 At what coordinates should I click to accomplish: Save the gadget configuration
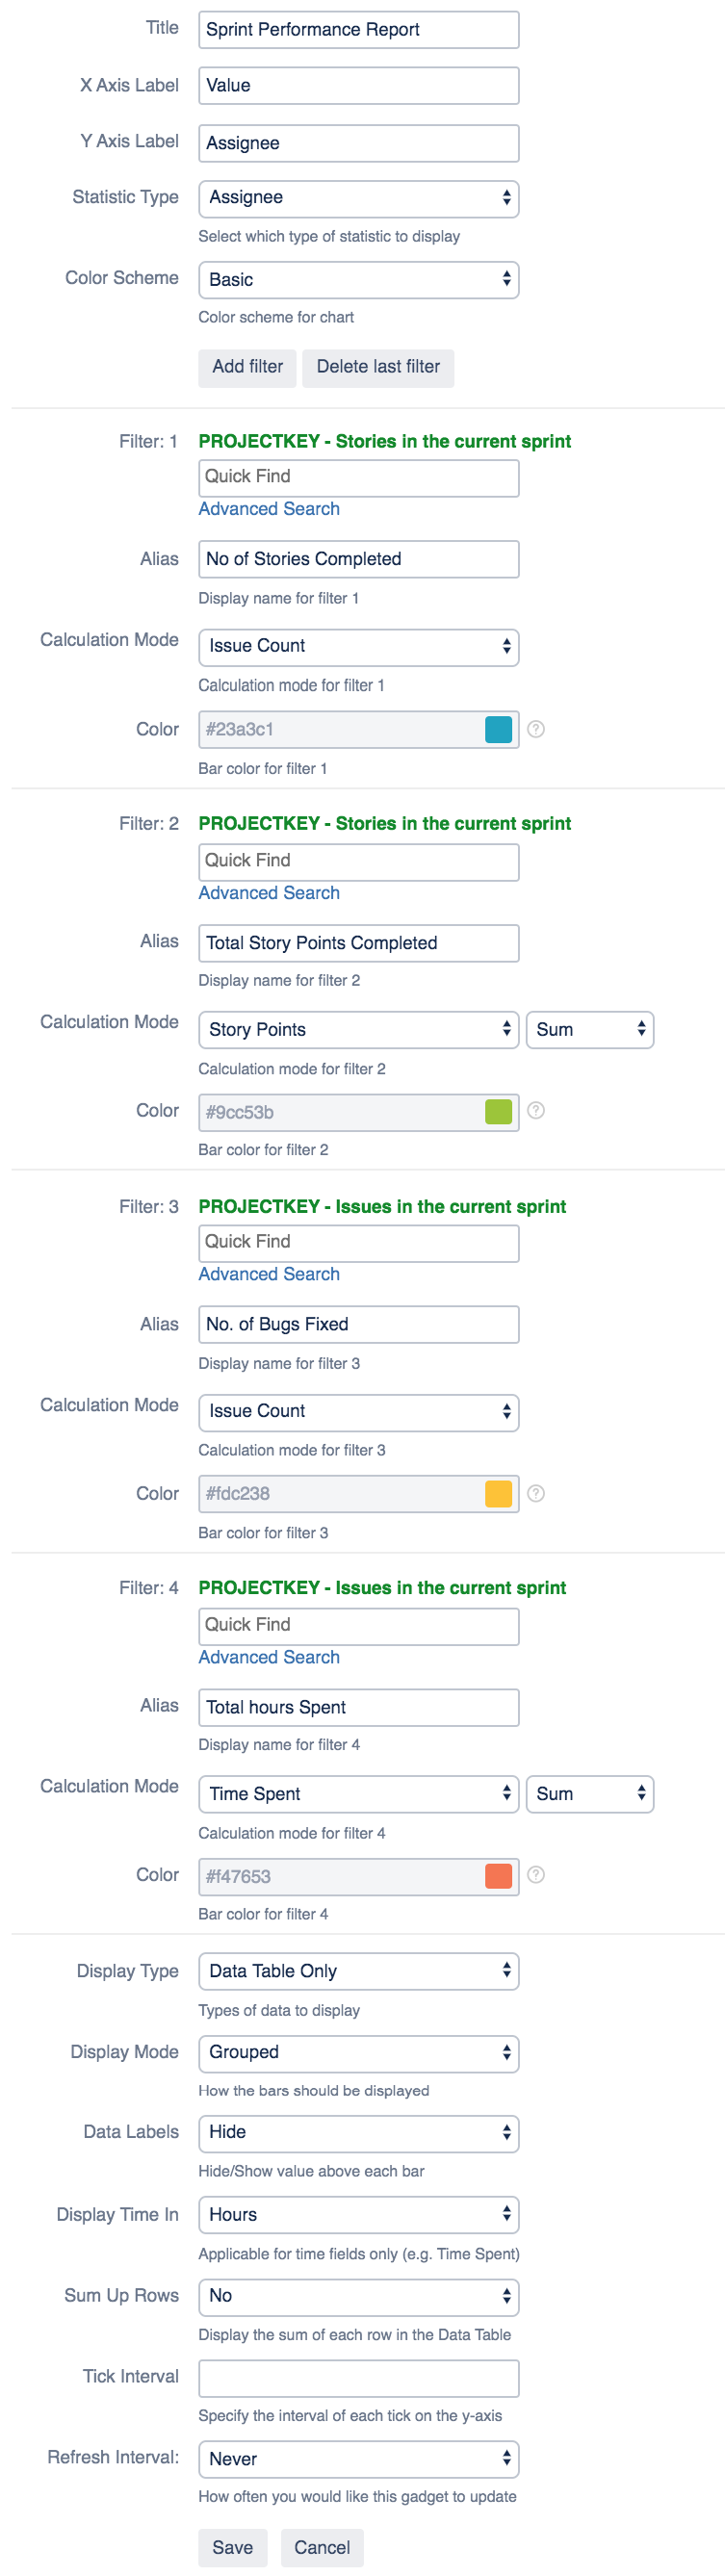pyautogui.click(x=232, y=2548)
